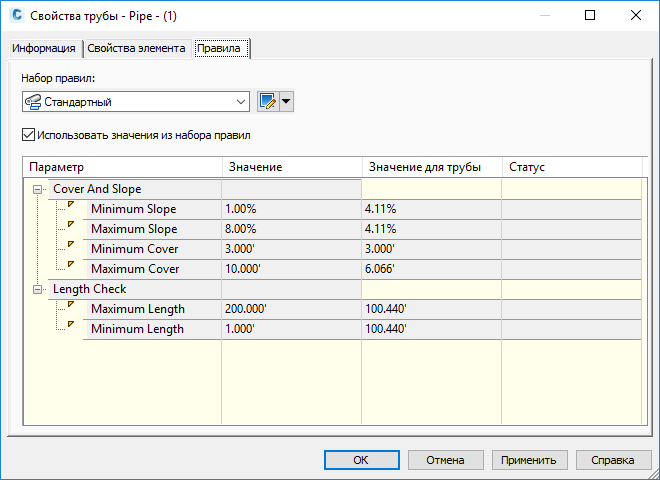
Task: Click the Maximum Length rule icon
Action: [70, 305]
